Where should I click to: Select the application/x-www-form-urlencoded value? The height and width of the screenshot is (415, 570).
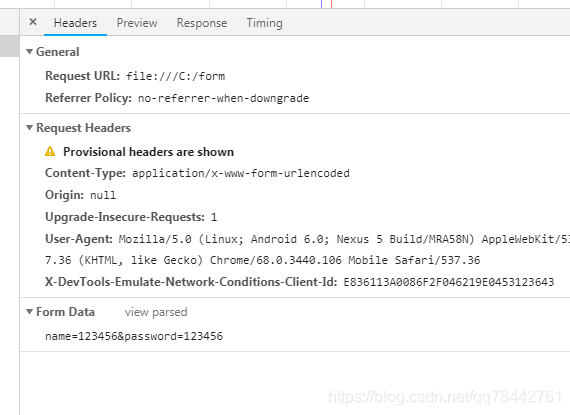coord(241,173)
